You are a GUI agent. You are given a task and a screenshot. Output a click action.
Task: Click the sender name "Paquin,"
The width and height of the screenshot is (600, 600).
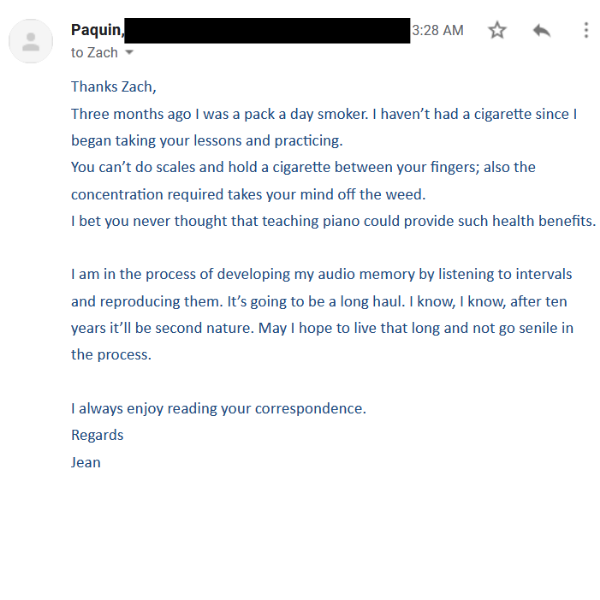(97, 30)
